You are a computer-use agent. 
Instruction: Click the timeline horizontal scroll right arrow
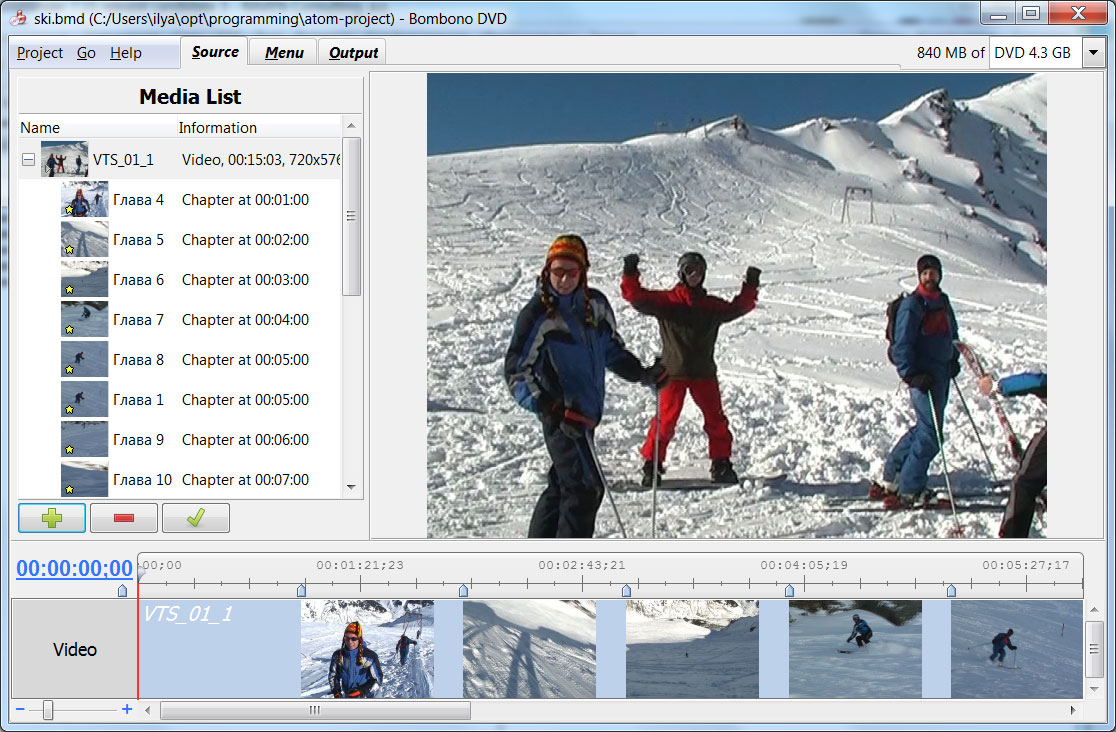1073,710
